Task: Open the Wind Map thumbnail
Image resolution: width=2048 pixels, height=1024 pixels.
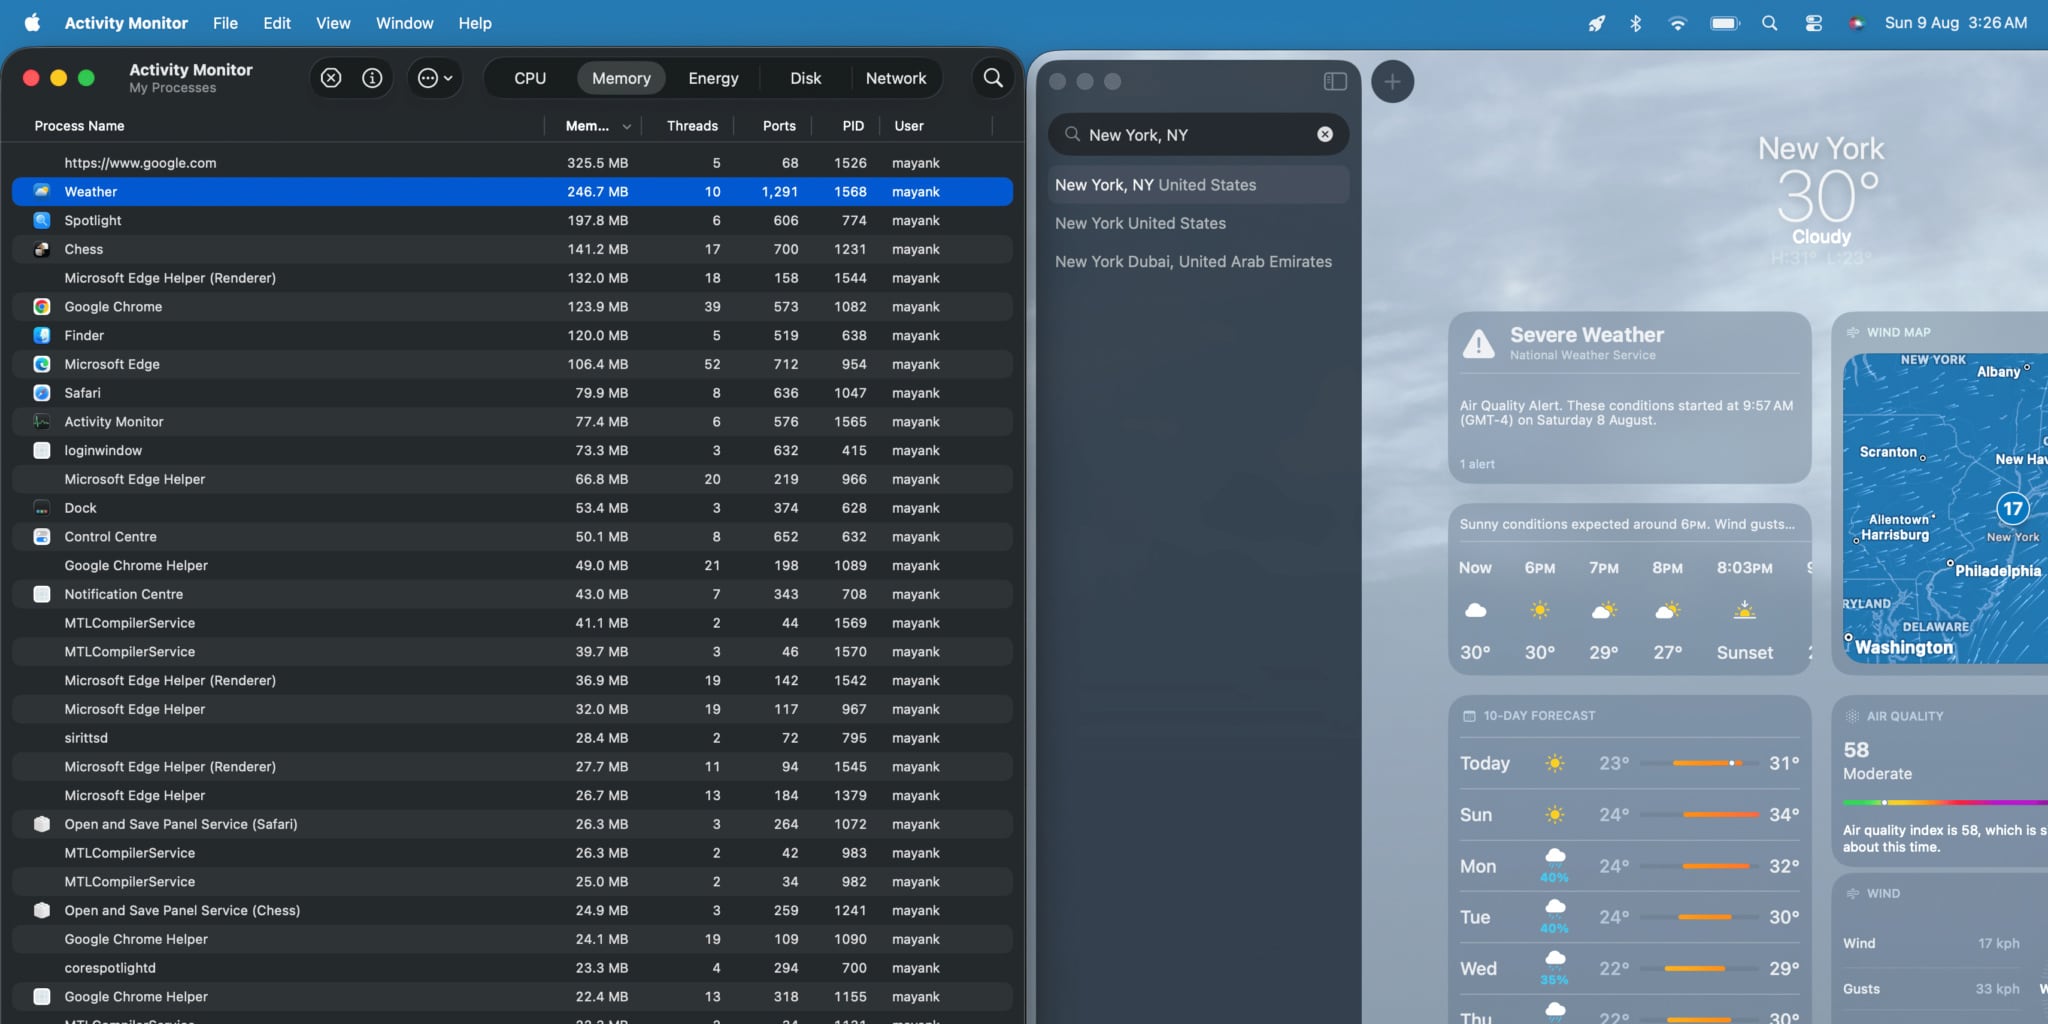Action: pos(1945,508)
